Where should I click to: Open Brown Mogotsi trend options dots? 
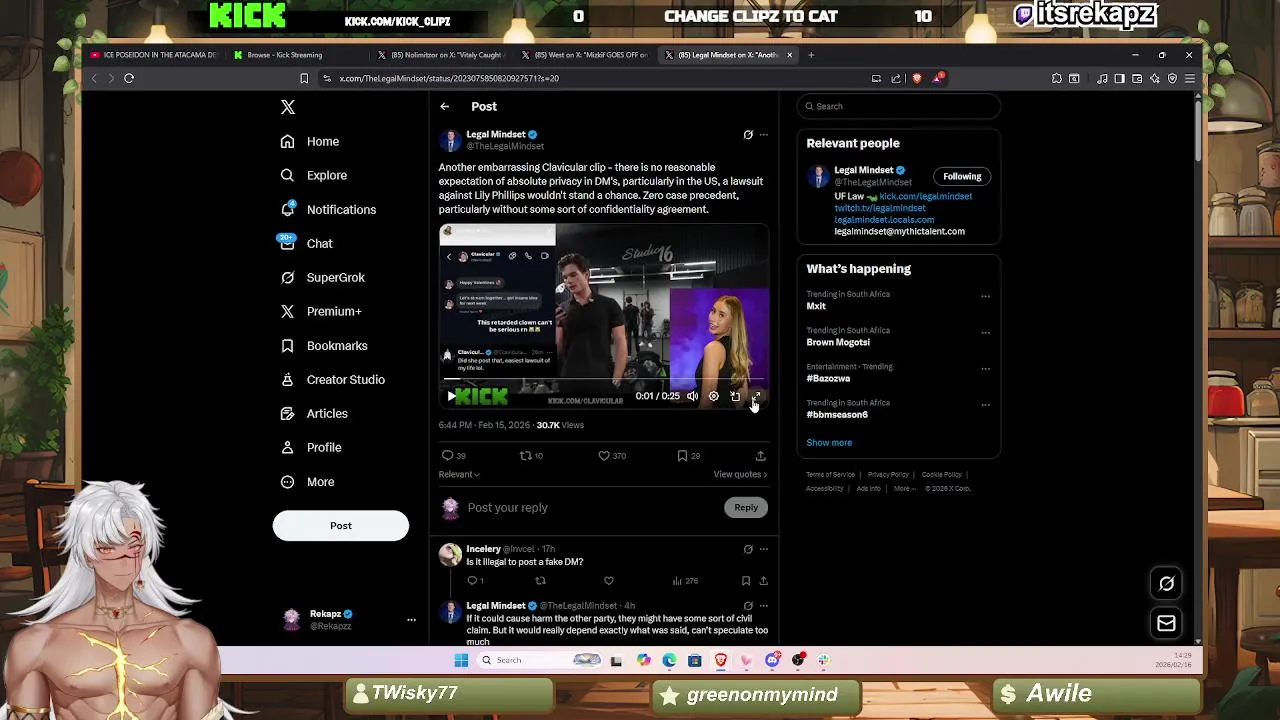pyautogui.click(x=985, y=333)
